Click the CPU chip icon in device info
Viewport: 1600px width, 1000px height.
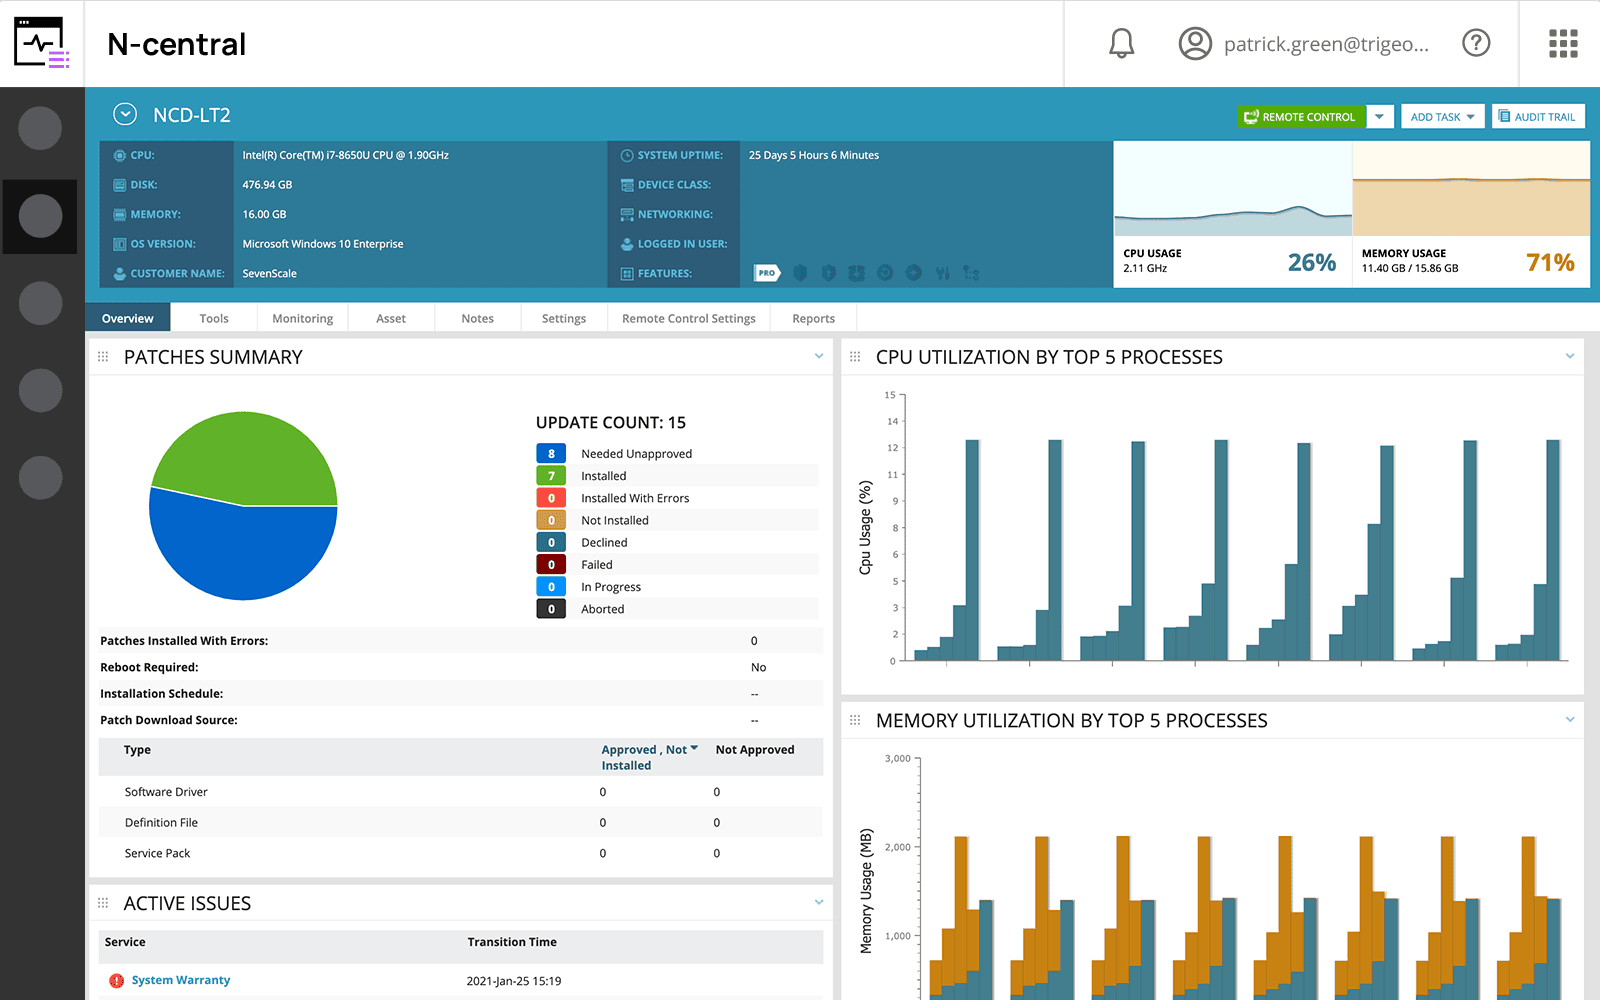pos(120,155)
